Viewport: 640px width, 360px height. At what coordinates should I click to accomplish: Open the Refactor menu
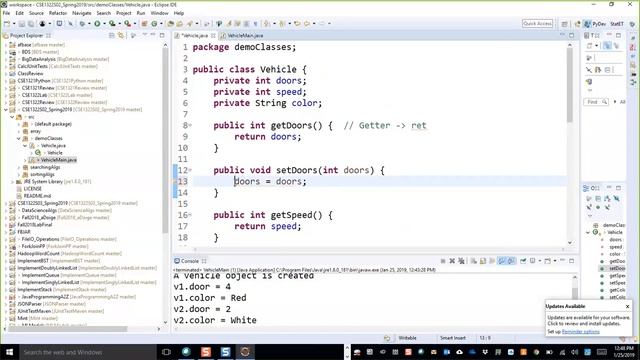tap(58, 13)
